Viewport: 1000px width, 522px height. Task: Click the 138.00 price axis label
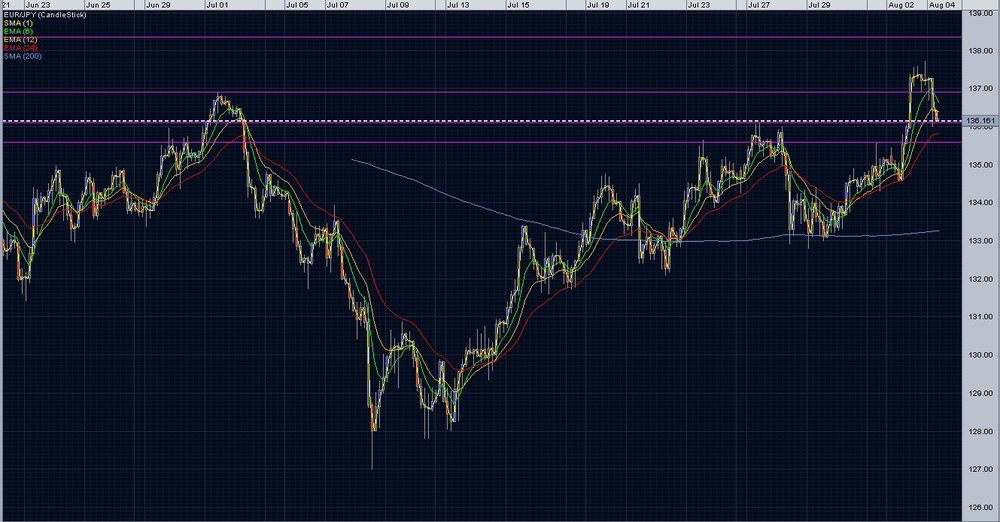click(x=981, y=51)
